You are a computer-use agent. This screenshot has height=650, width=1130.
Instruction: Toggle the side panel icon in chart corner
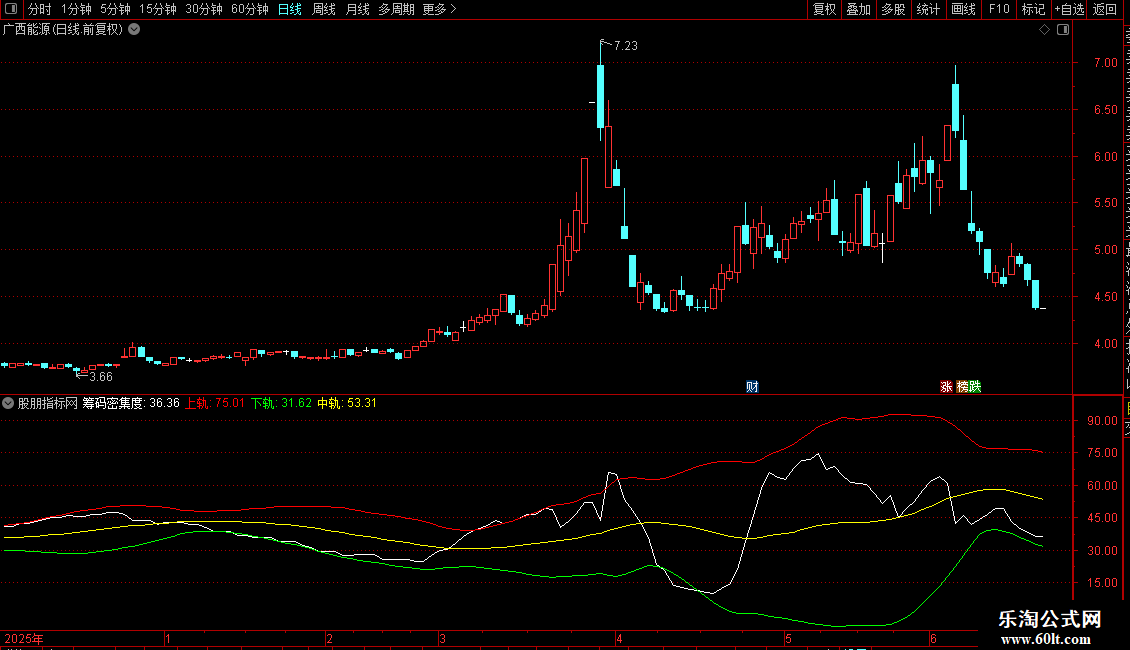pyautogui.click(x=1063, y=30)
